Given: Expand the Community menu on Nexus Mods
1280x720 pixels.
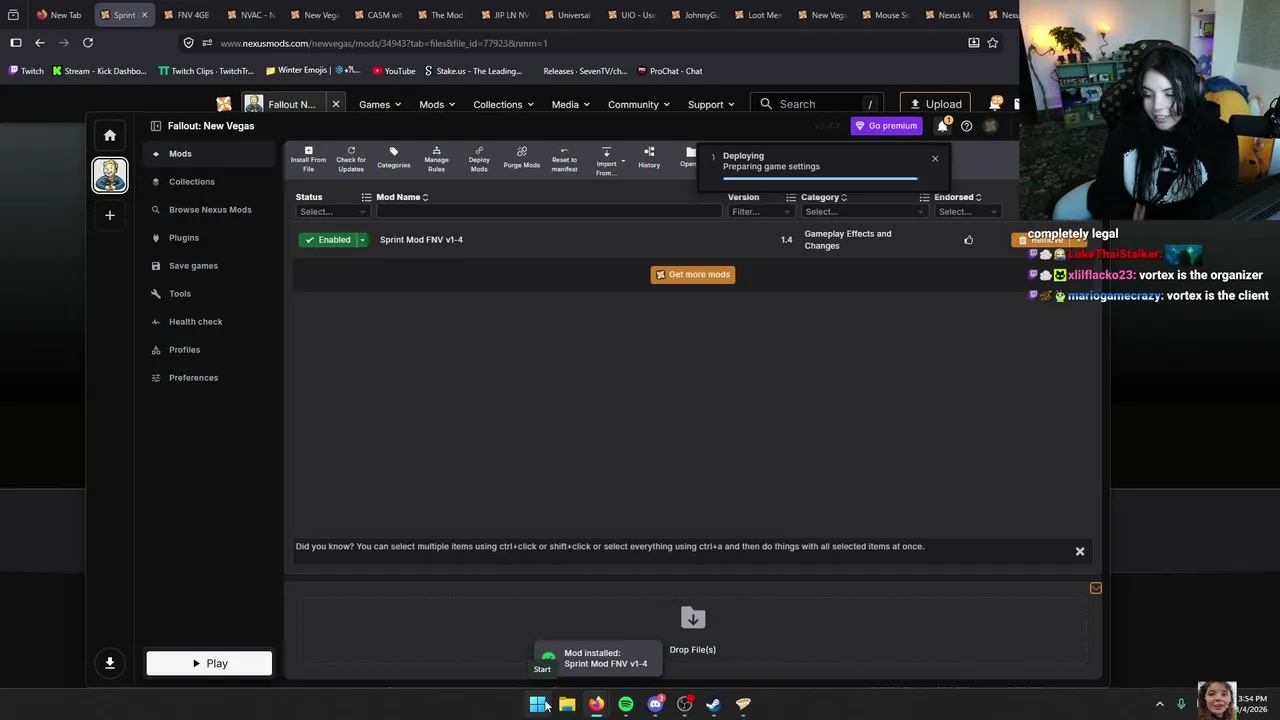Looking at the screenshot, I should click(x=639, y=104).
